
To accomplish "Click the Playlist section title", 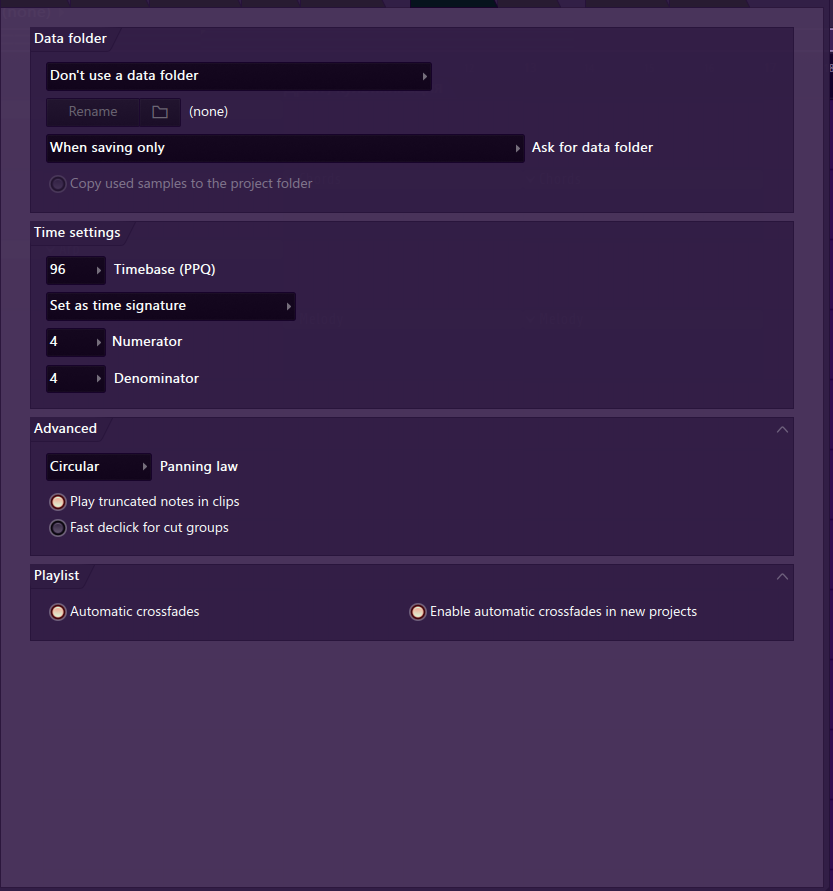I will pyautogui.click(x=56, y=576).
